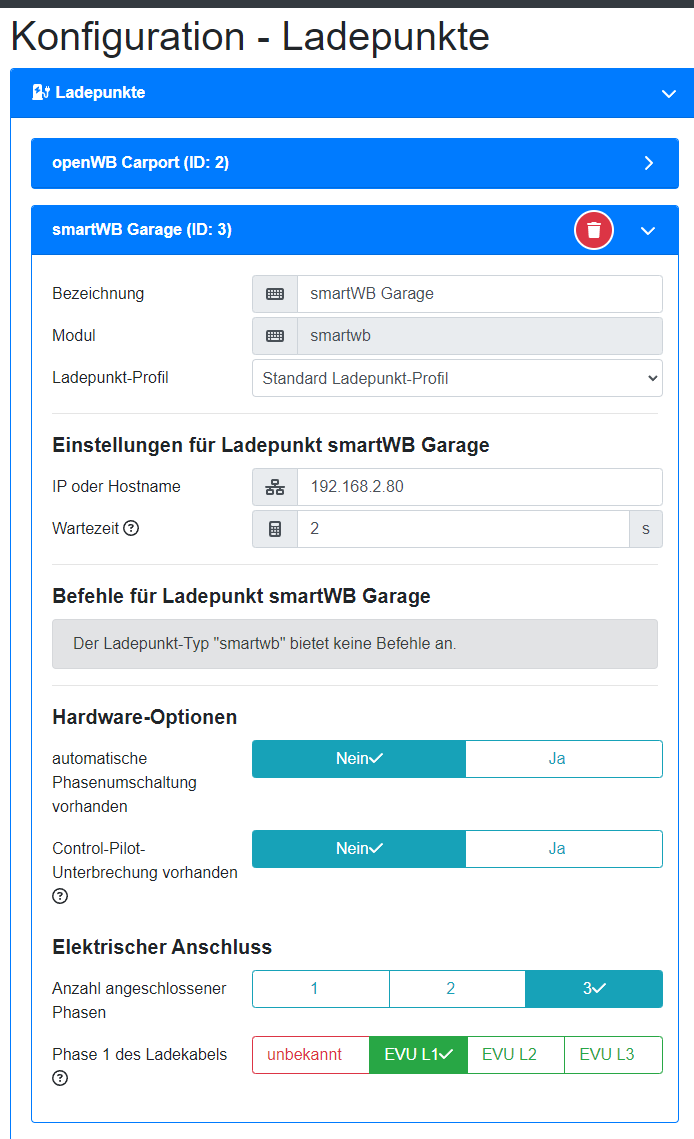Click the Hardware-Optionen heading
Image resolution: width=694 pixels, height=1139 pixels.
pos(145,717)
